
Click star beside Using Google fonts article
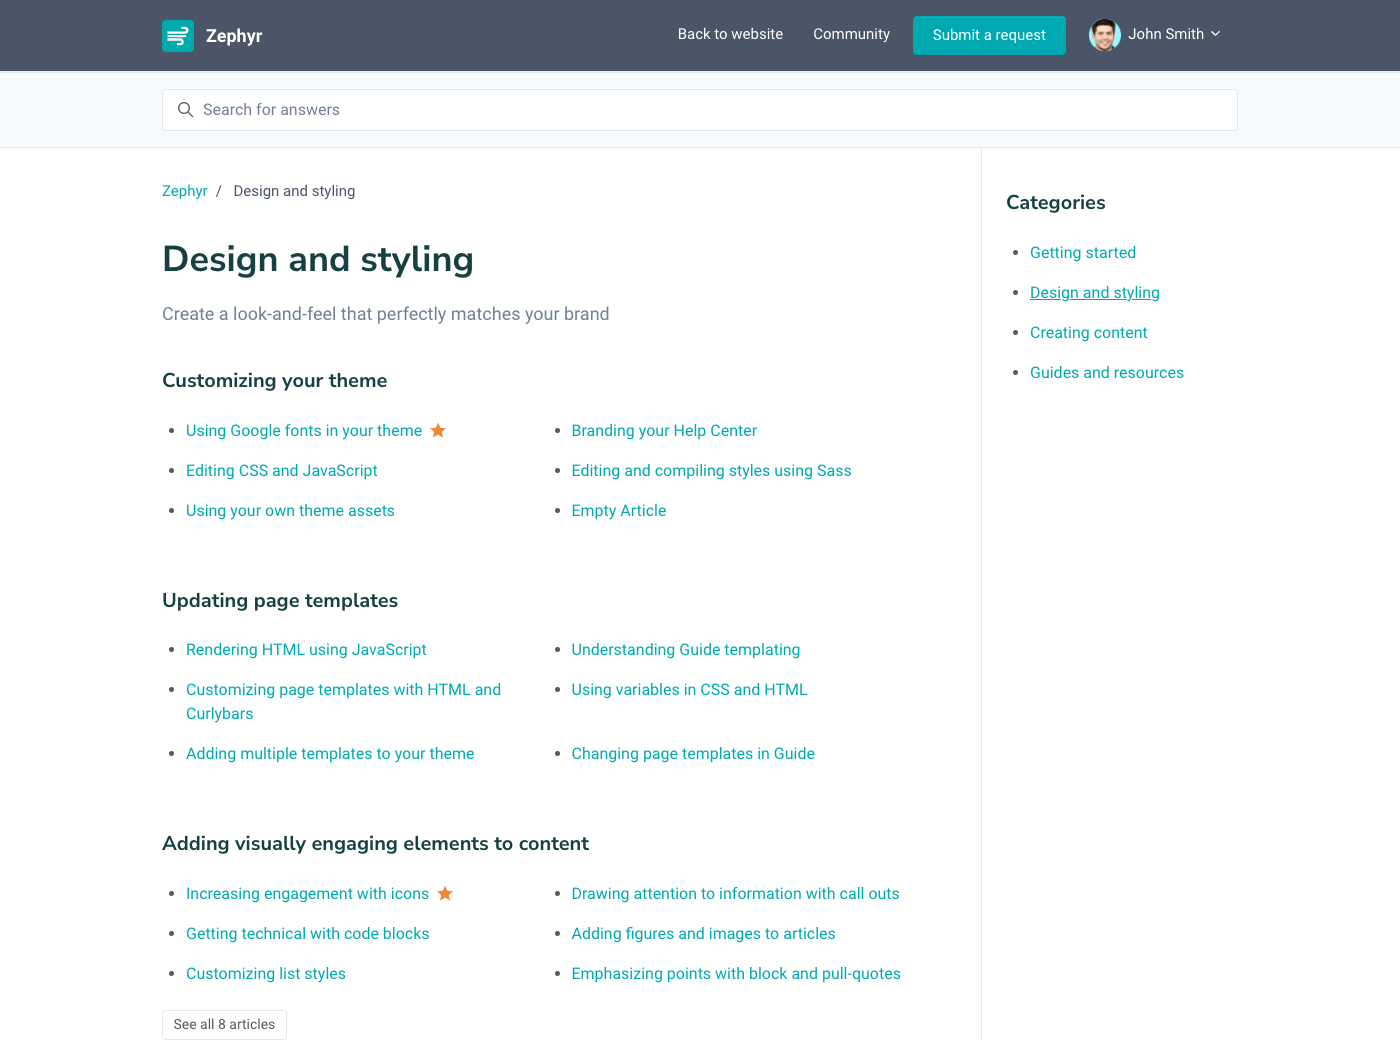[438, 431]
